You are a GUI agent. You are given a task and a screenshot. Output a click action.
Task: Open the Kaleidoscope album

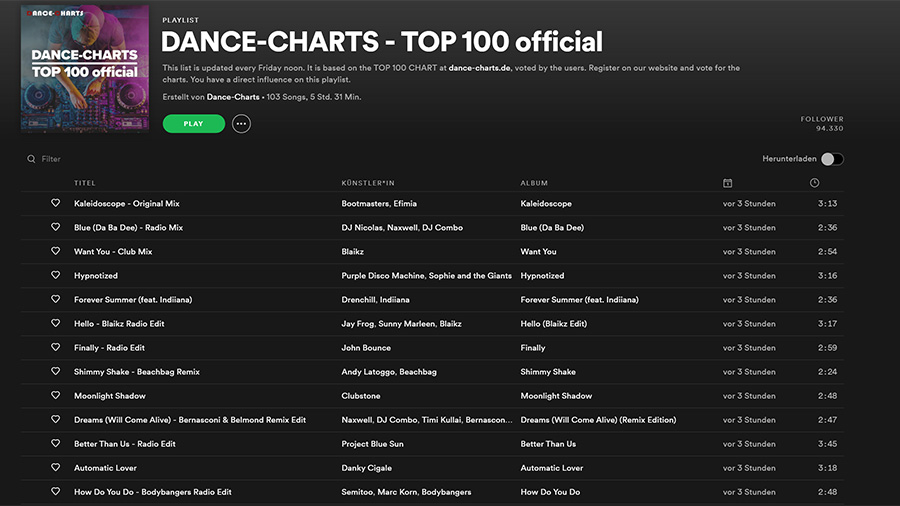546,204
